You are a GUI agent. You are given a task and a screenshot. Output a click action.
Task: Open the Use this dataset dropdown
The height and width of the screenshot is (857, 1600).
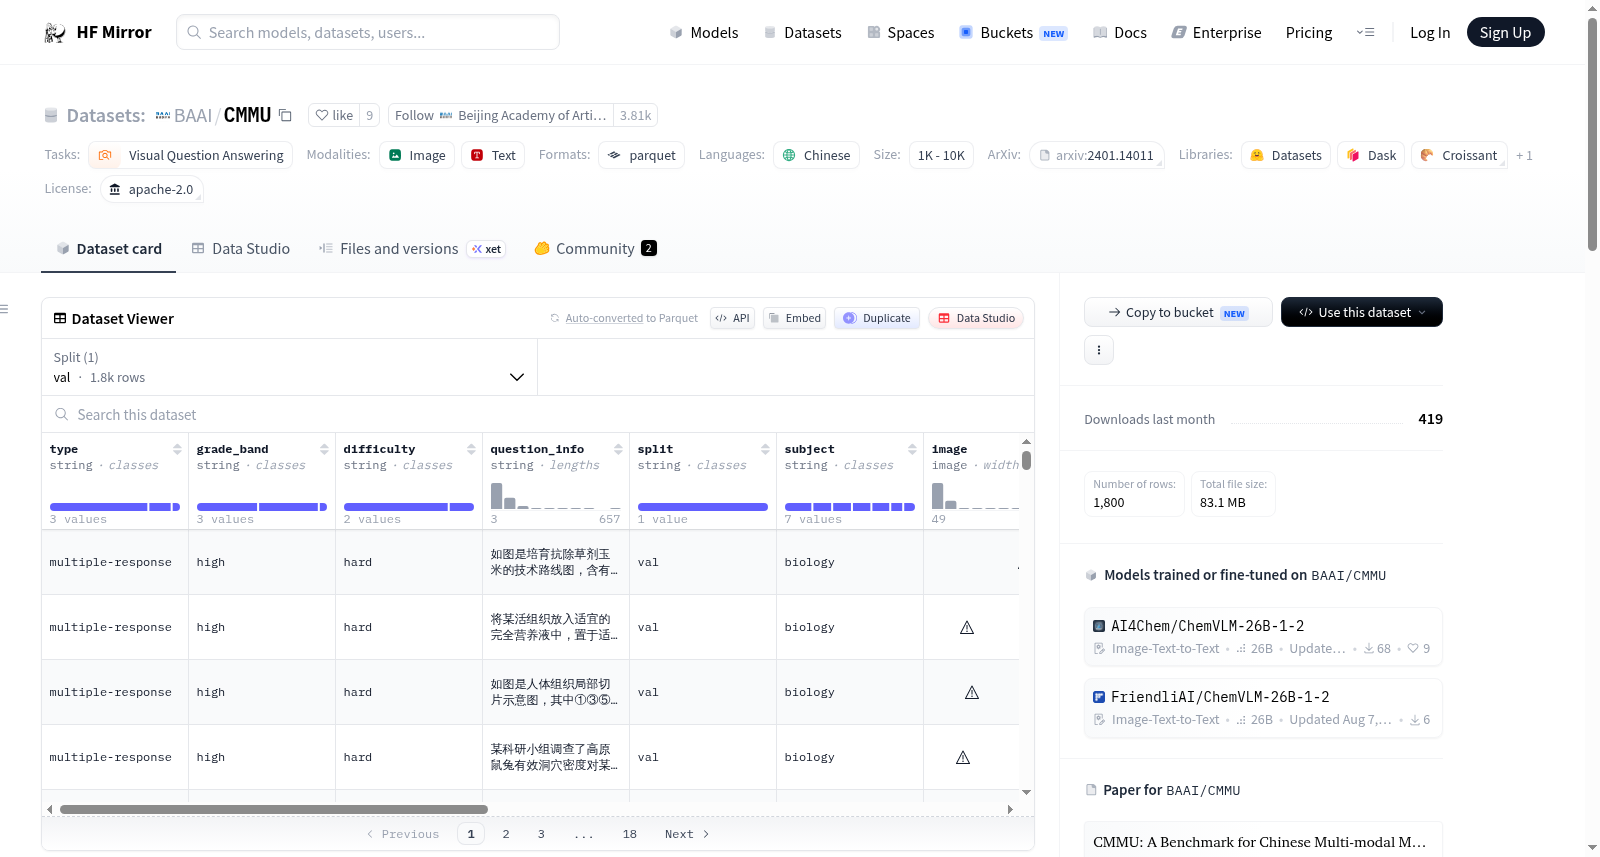coord(1361,312)
